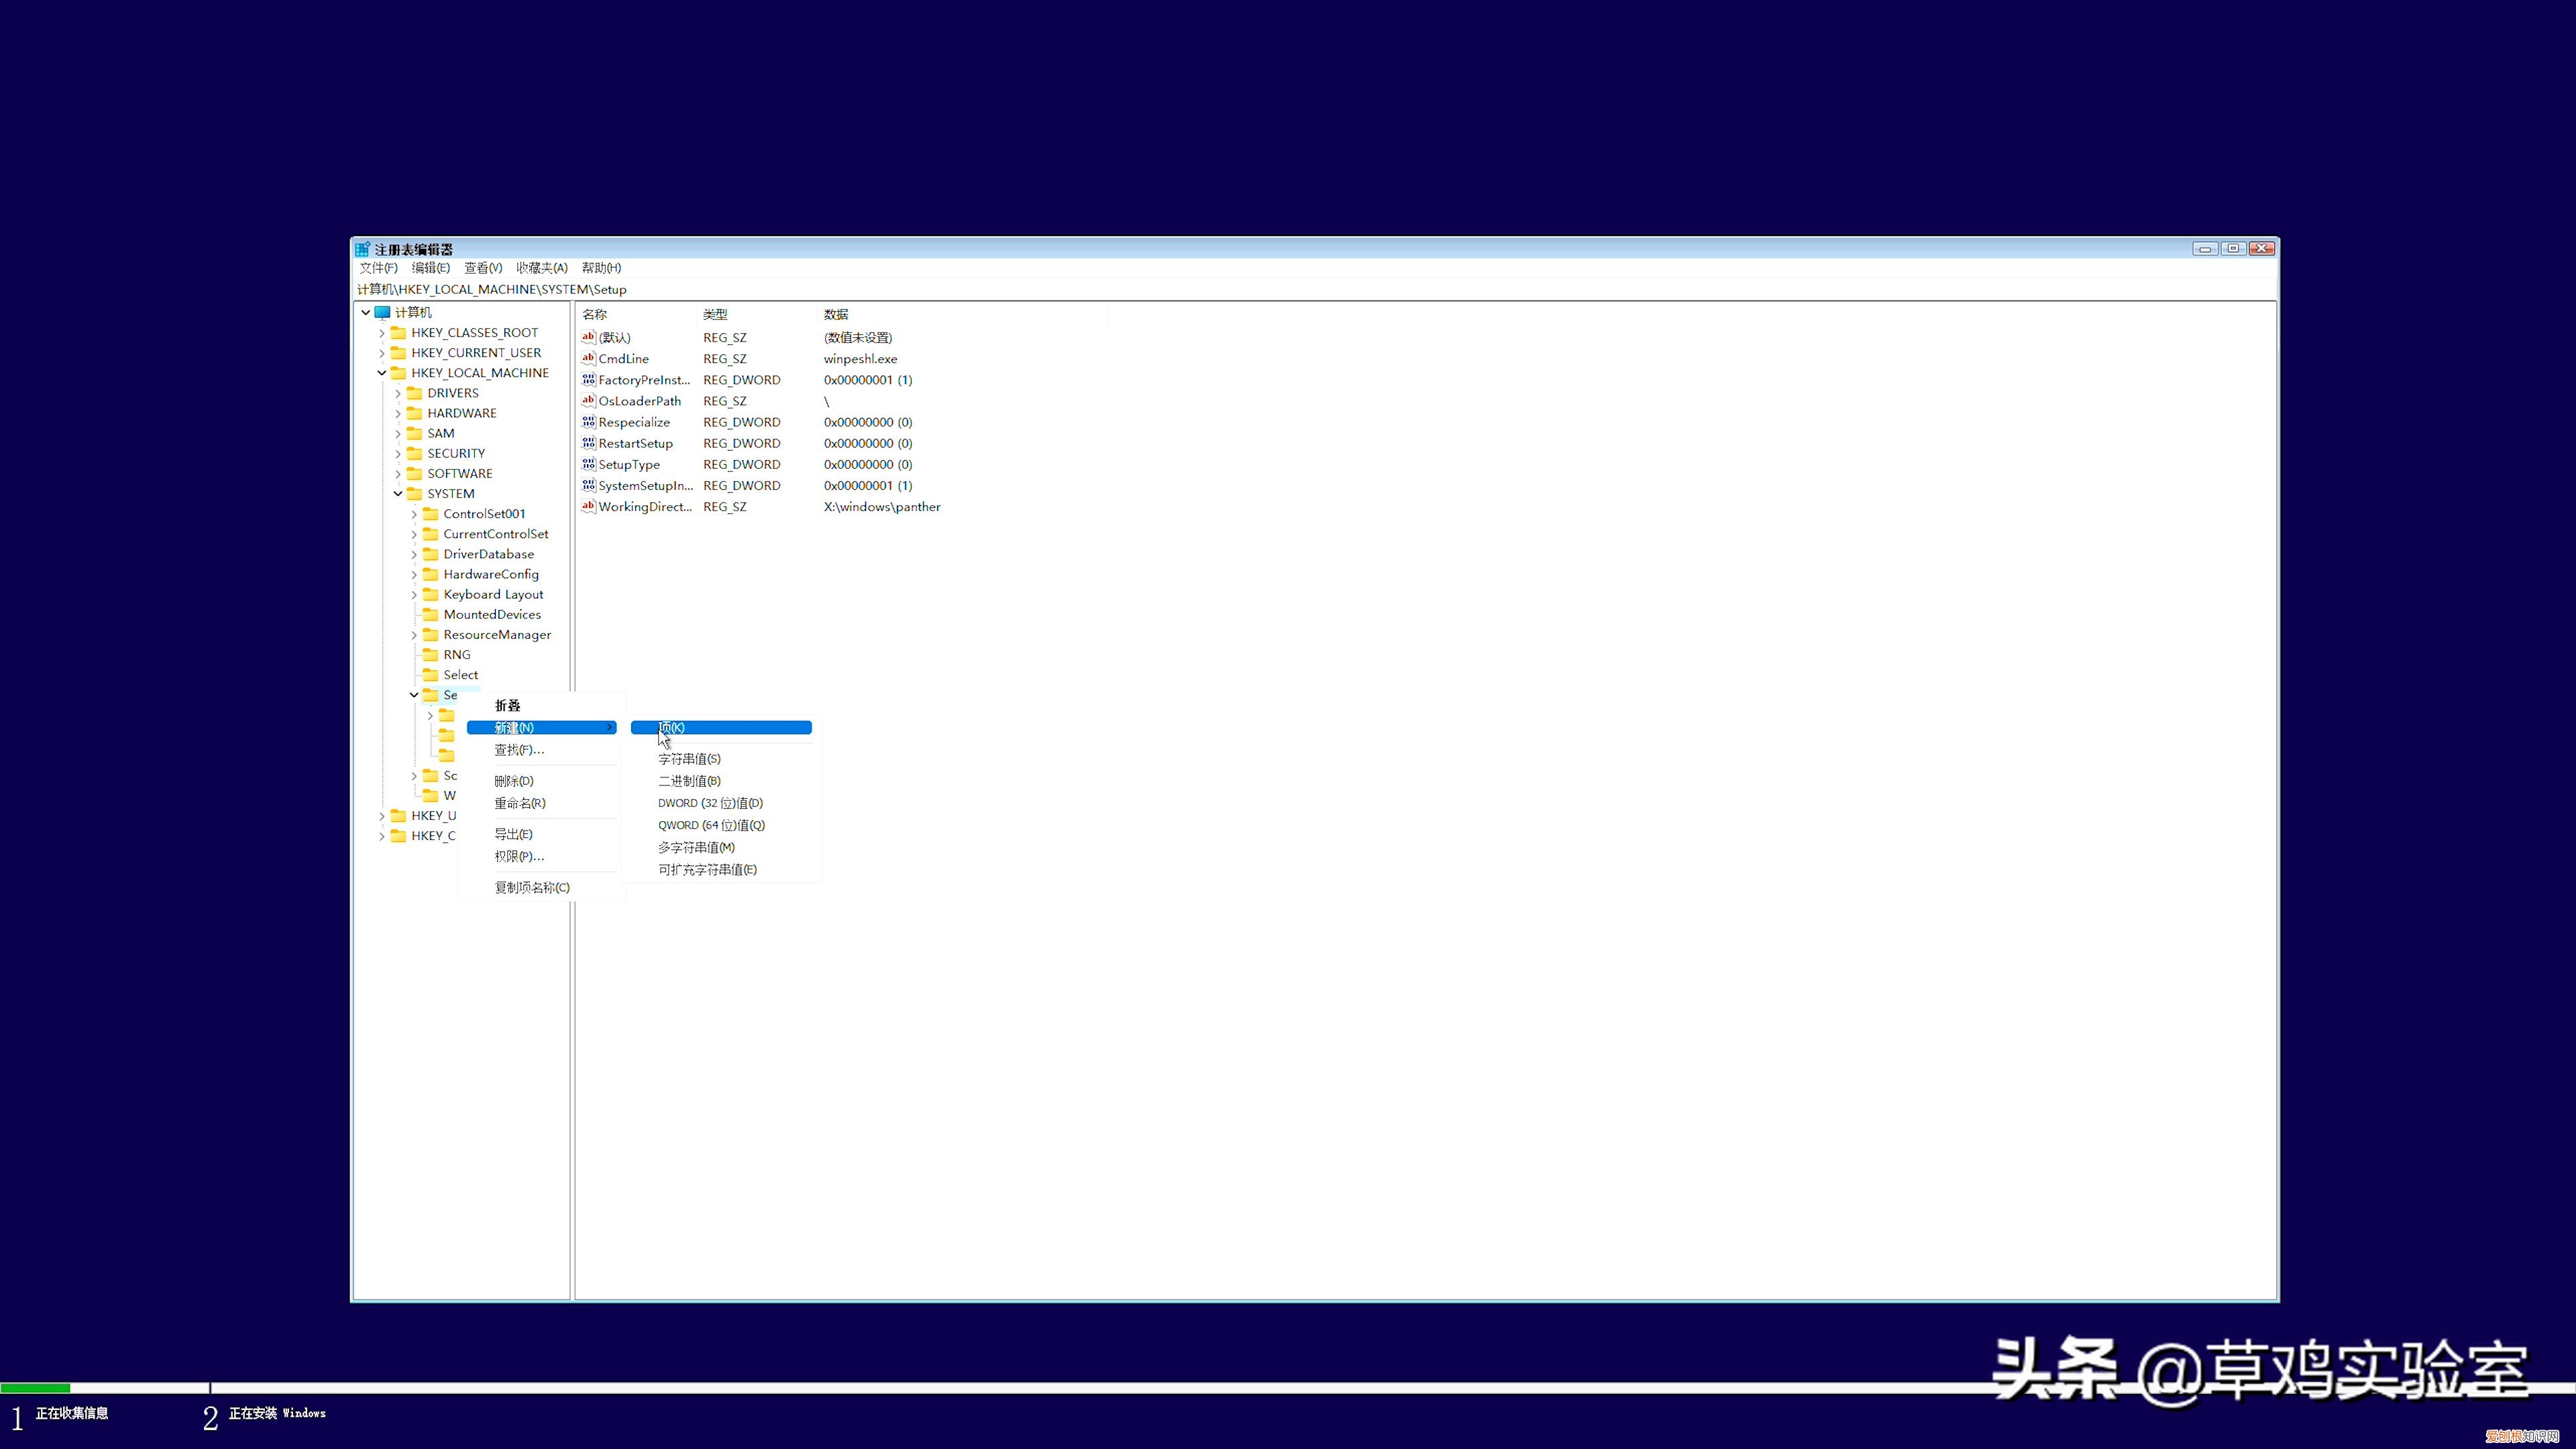This screenshot has height=1449, width=2576.
Task: Click the 计算机 computer icon in tree
Action: point(383,312)
